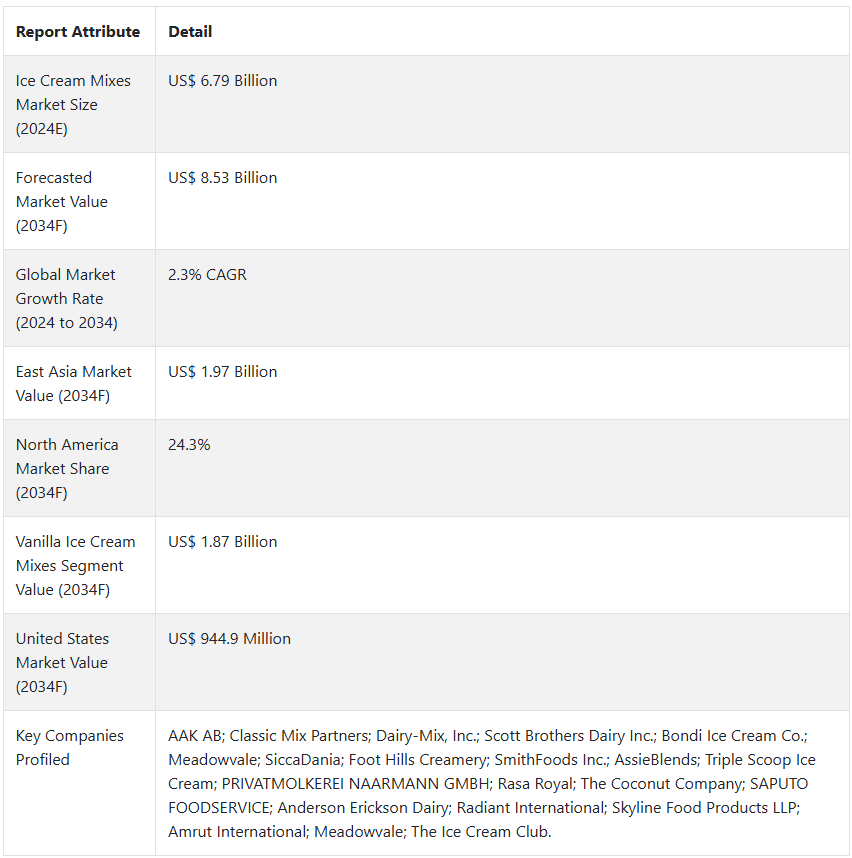
Task: Click the US$ 1.97 Billion value
Action: pos(223,372)
